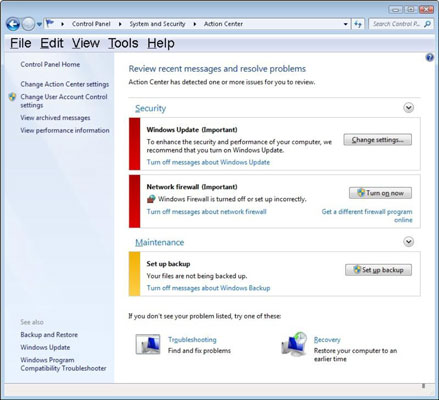439x400 pixels.
Task: Click the Windows Update (Important) title
Action: pyautogui.click(x=192, y=130)
